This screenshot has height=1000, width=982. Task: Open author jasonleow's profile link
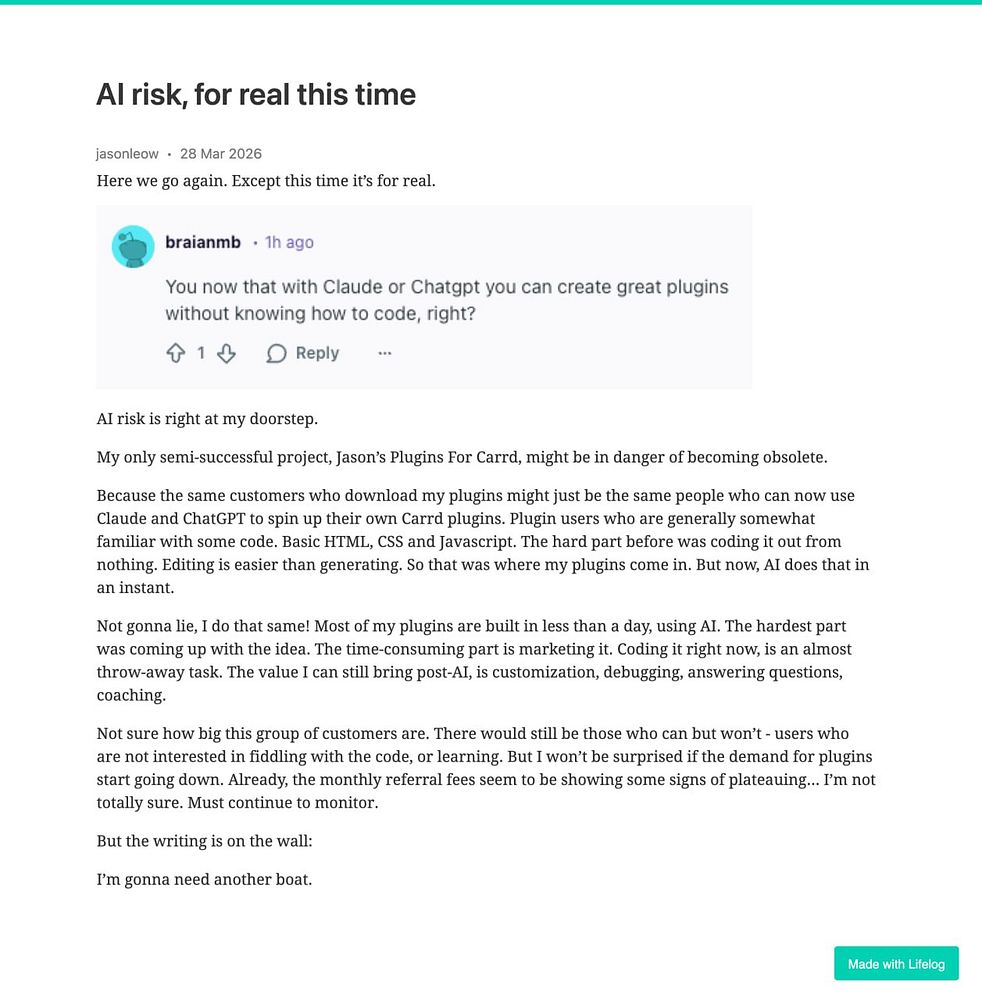(127, 154)
